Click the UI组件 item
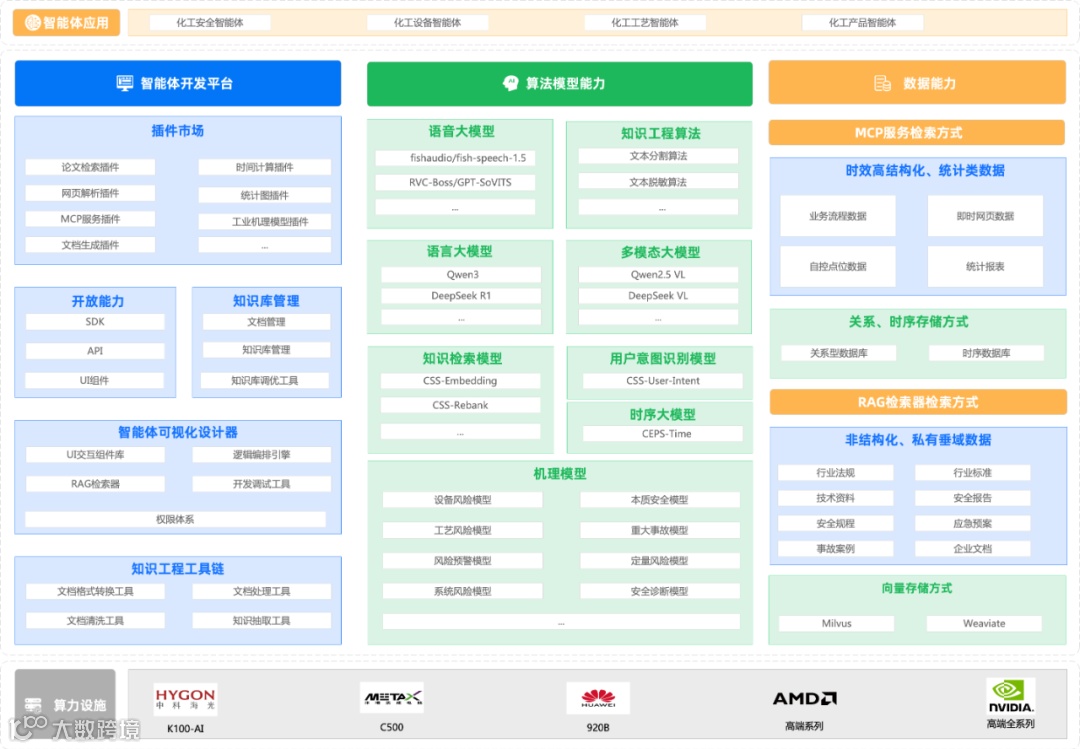Screen dimensions: 1080x749 coord(95,380)
